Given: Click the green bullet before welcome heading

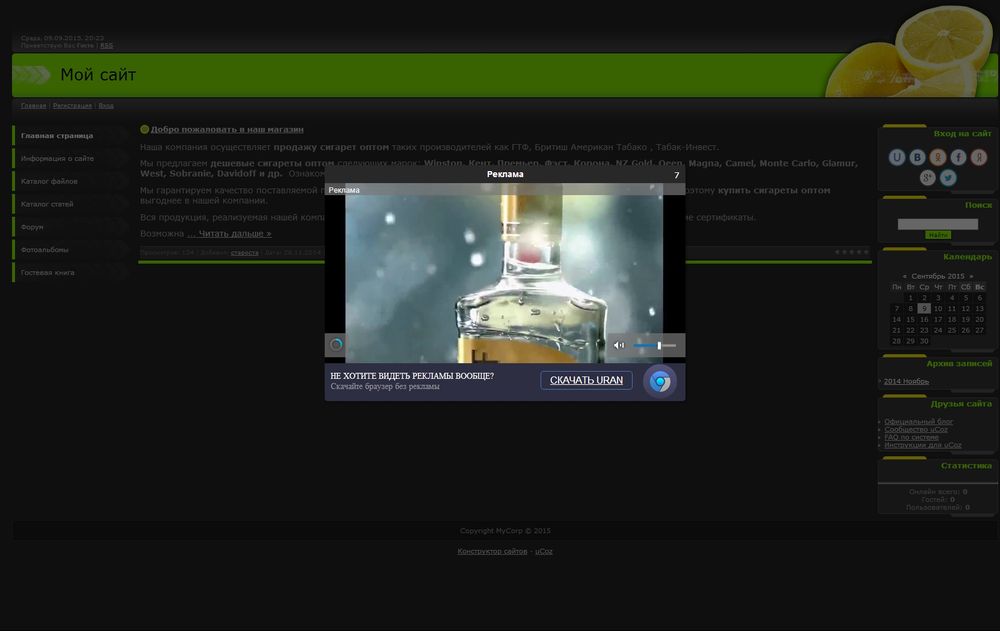Looking at the screenshot, I should 145,130.
